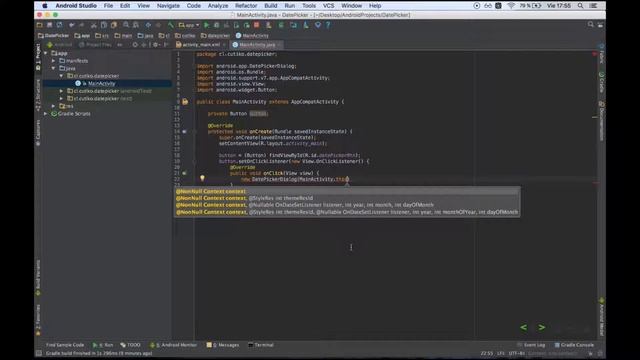Viewport: 640px width, 360px height.
Task: Click the Undo toolbar icon
Action: [72, 25]
